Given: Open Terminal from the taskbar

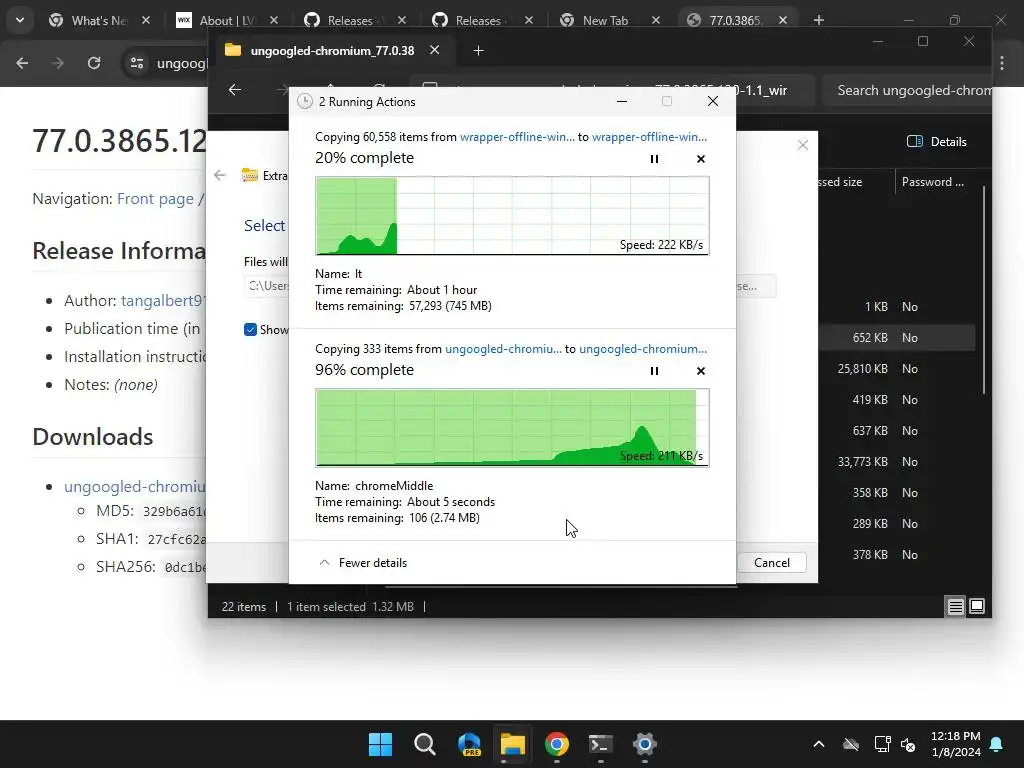Looking at the screenshot, I should tap(601, 744).
